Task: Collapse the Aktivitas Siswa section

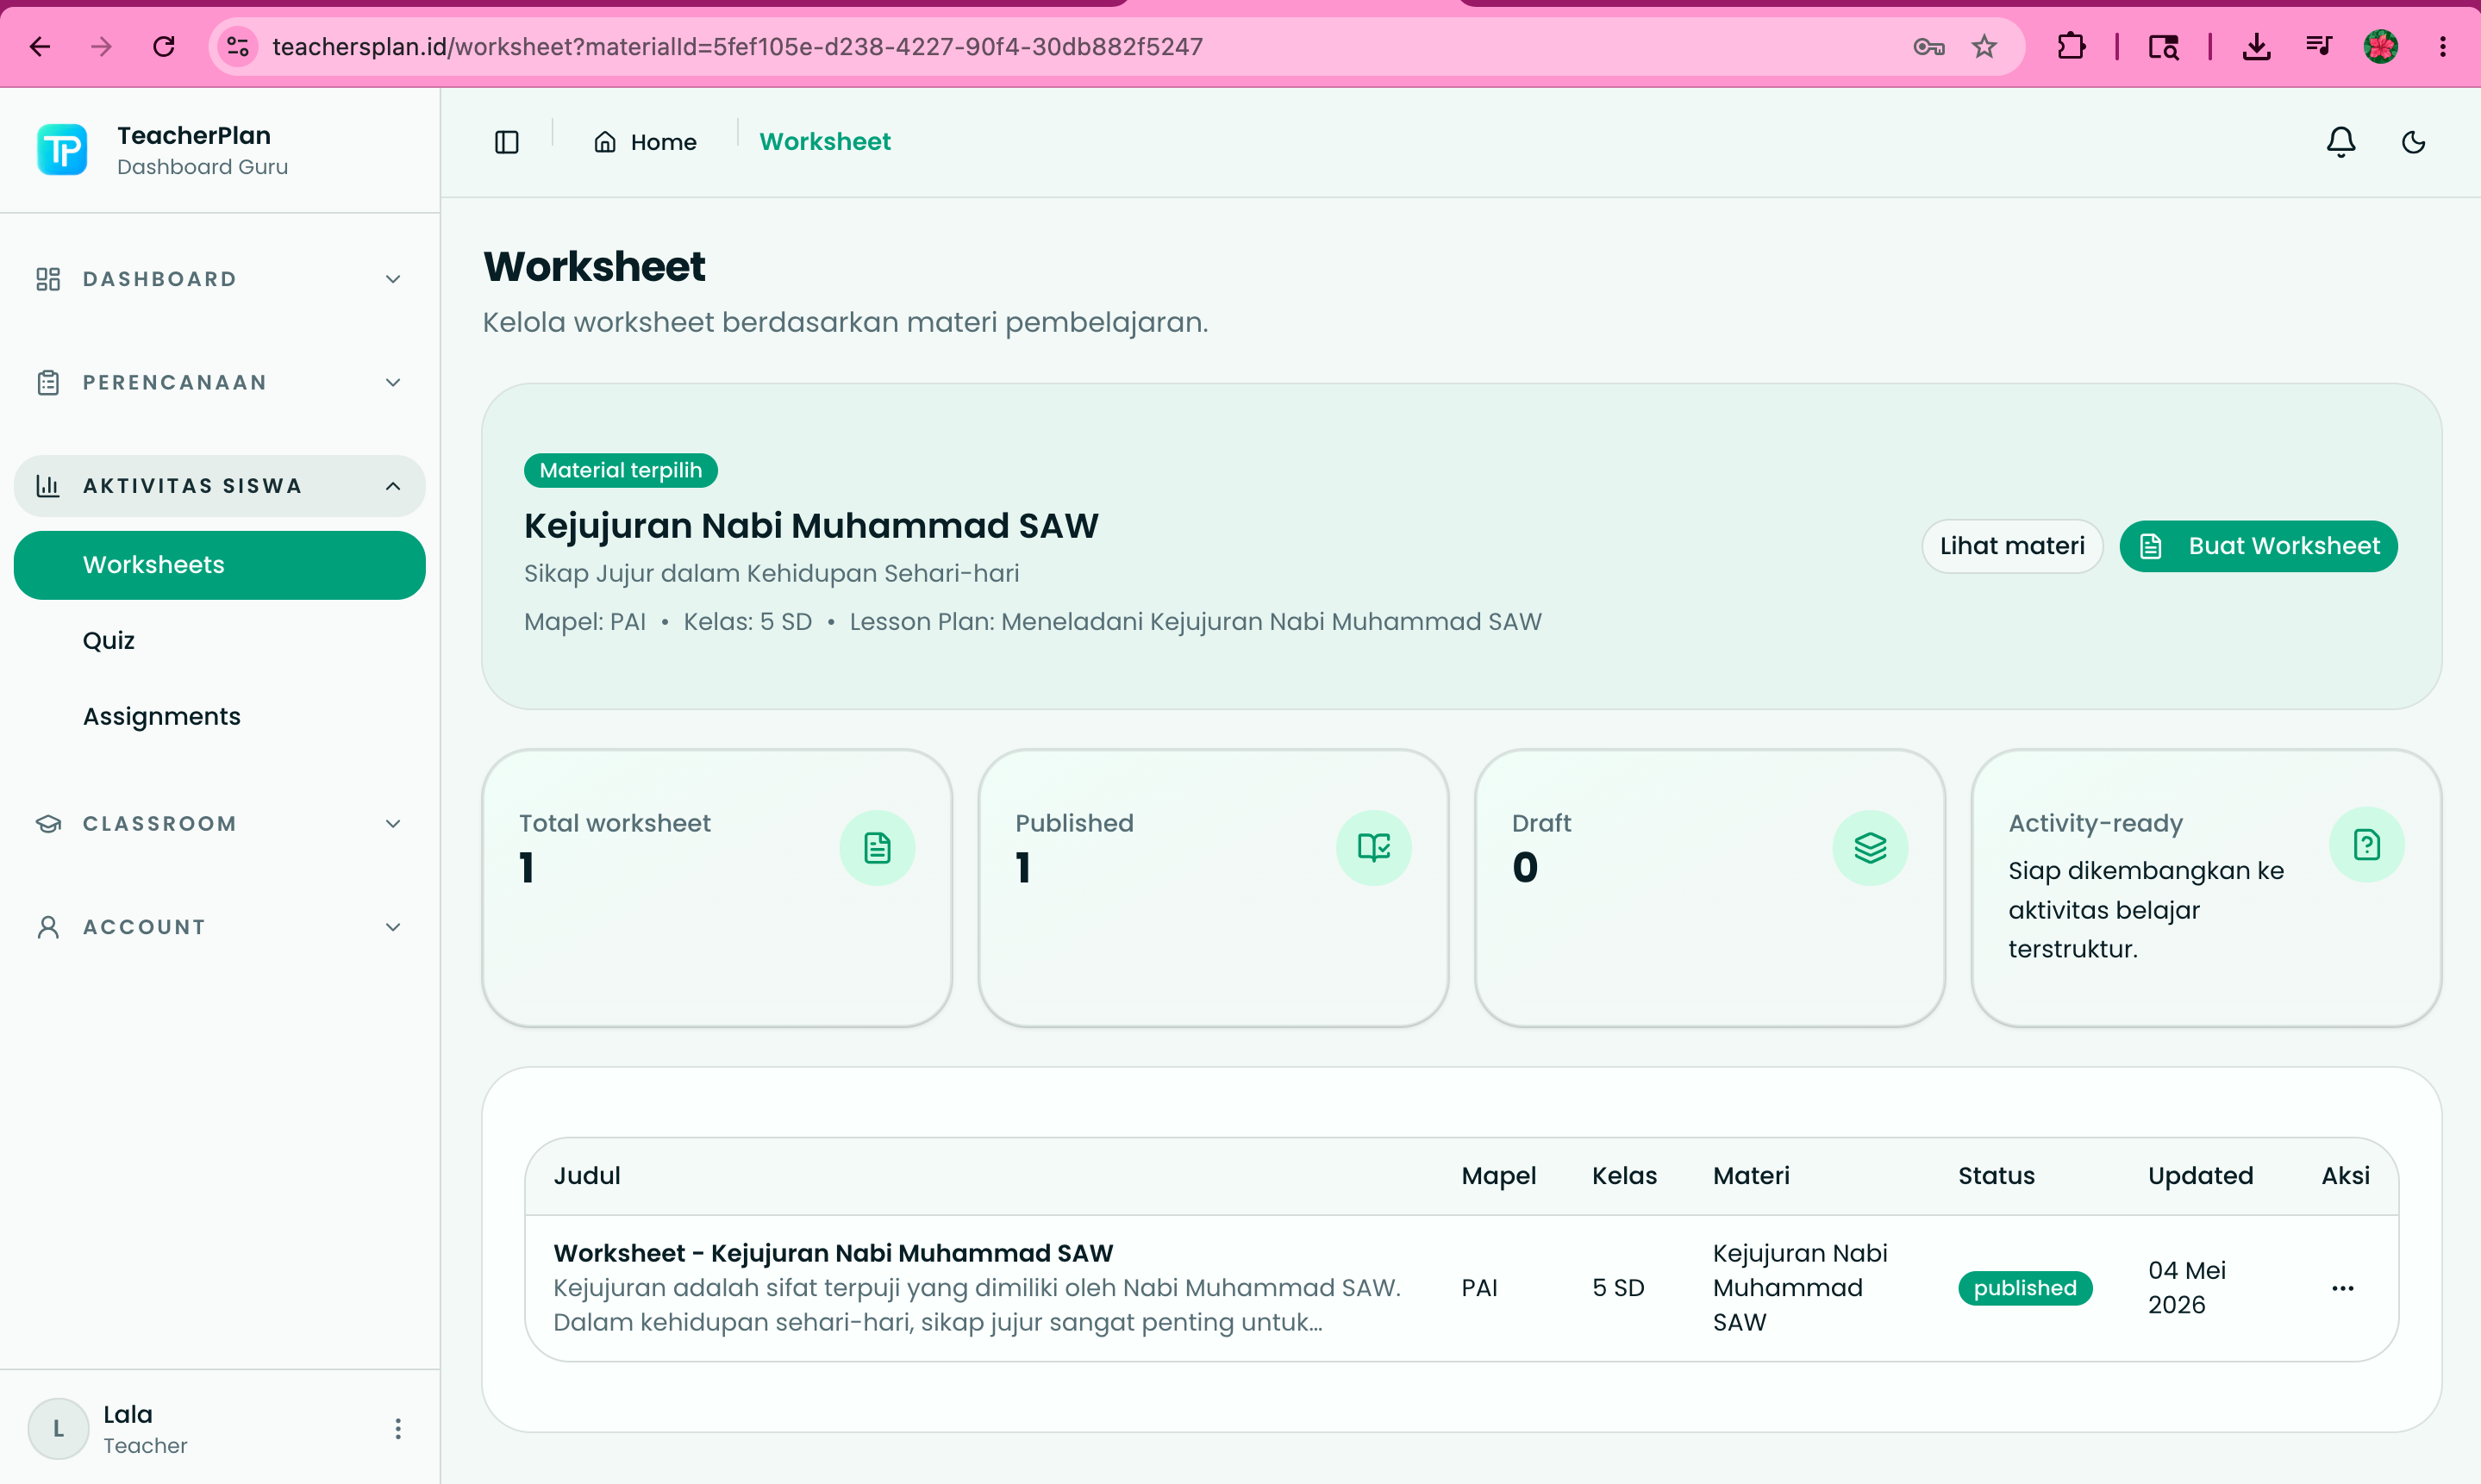Action: coord(220,486)
